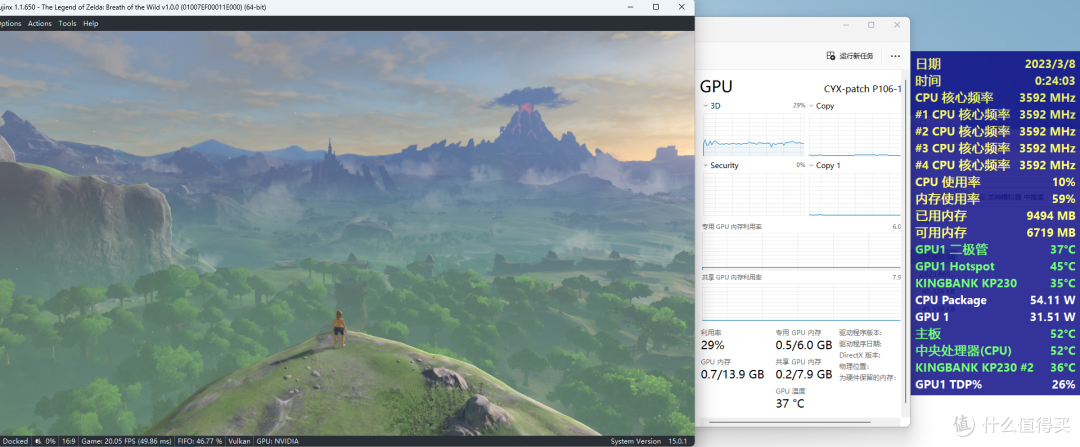The height and width of the screenshot is (447, 1080).
Task: Expand the Security engine graph dropdown
Action: click(706, 165)
